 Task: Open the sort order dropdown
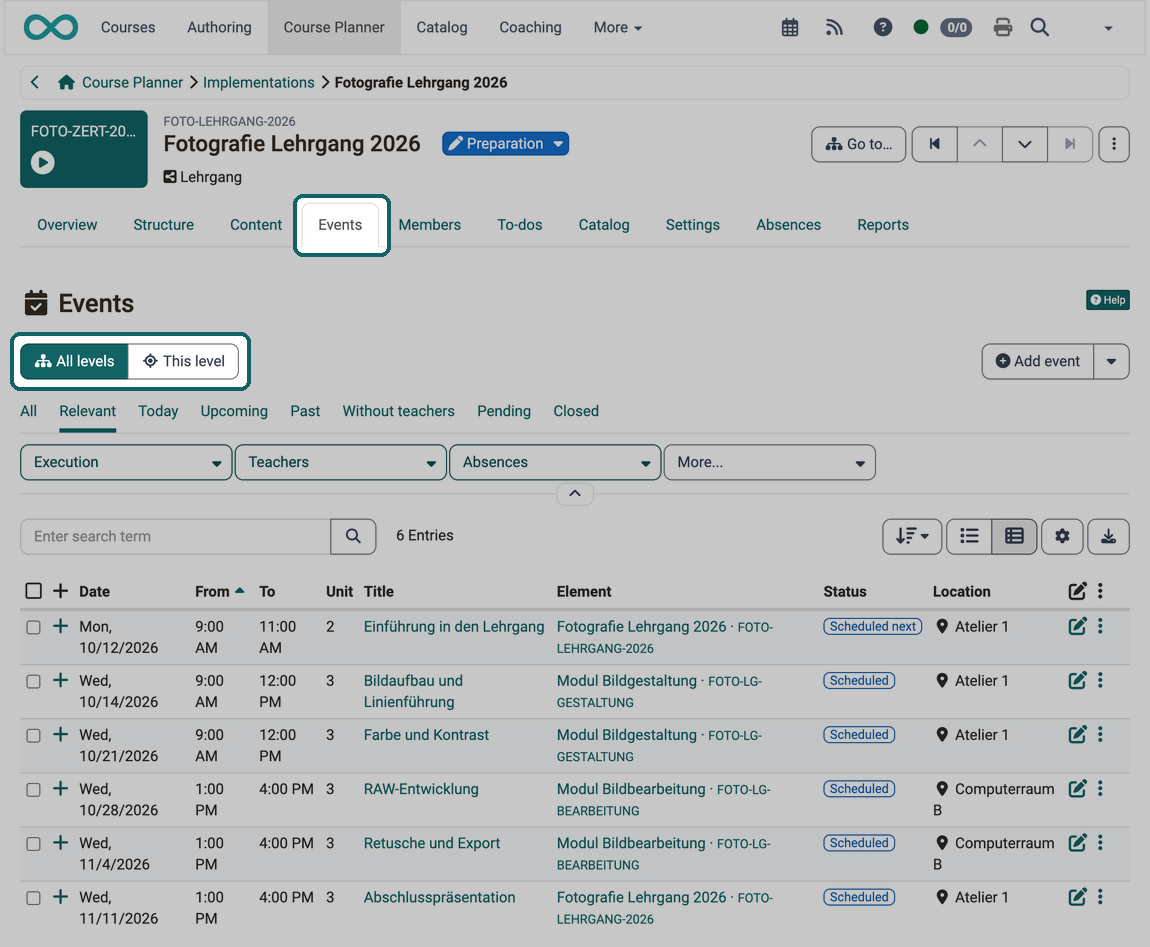click(x=912, y=536)
